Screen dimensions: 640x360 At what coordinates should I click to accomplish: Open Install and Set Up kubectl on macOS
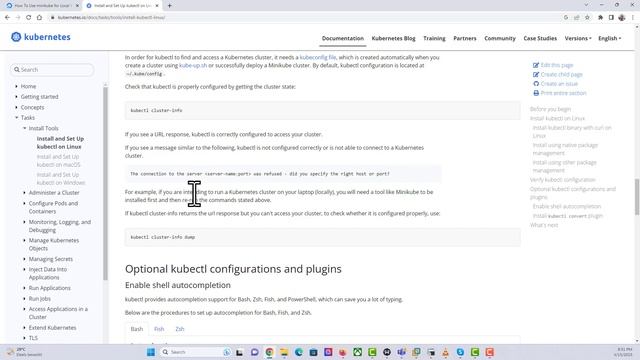coord(58,161)
